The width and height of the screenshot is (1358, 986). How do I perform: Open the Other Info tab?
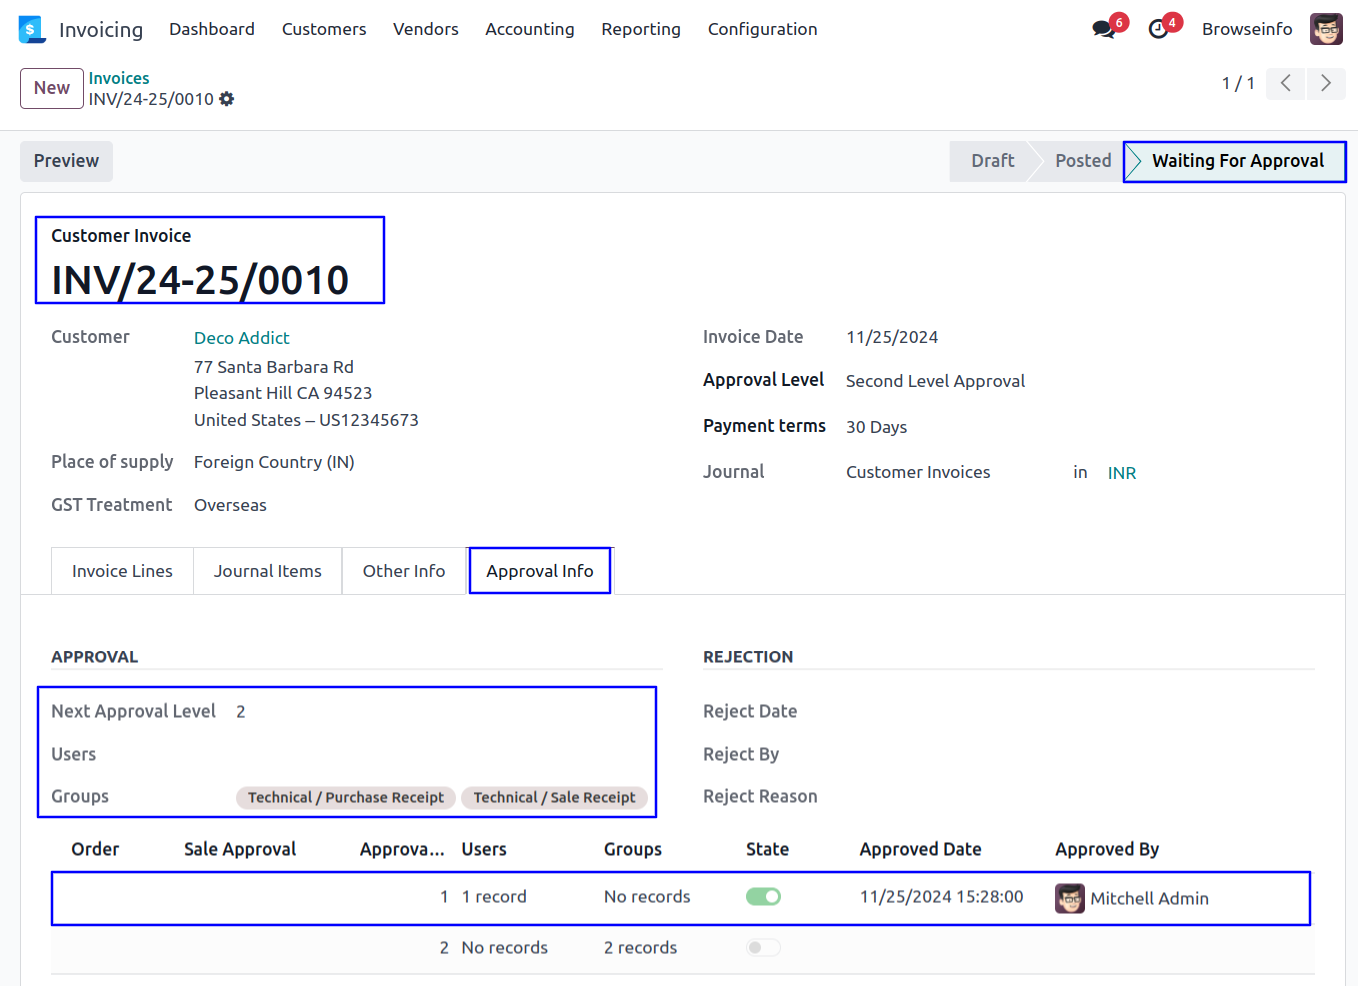click(x=403, y=571)
